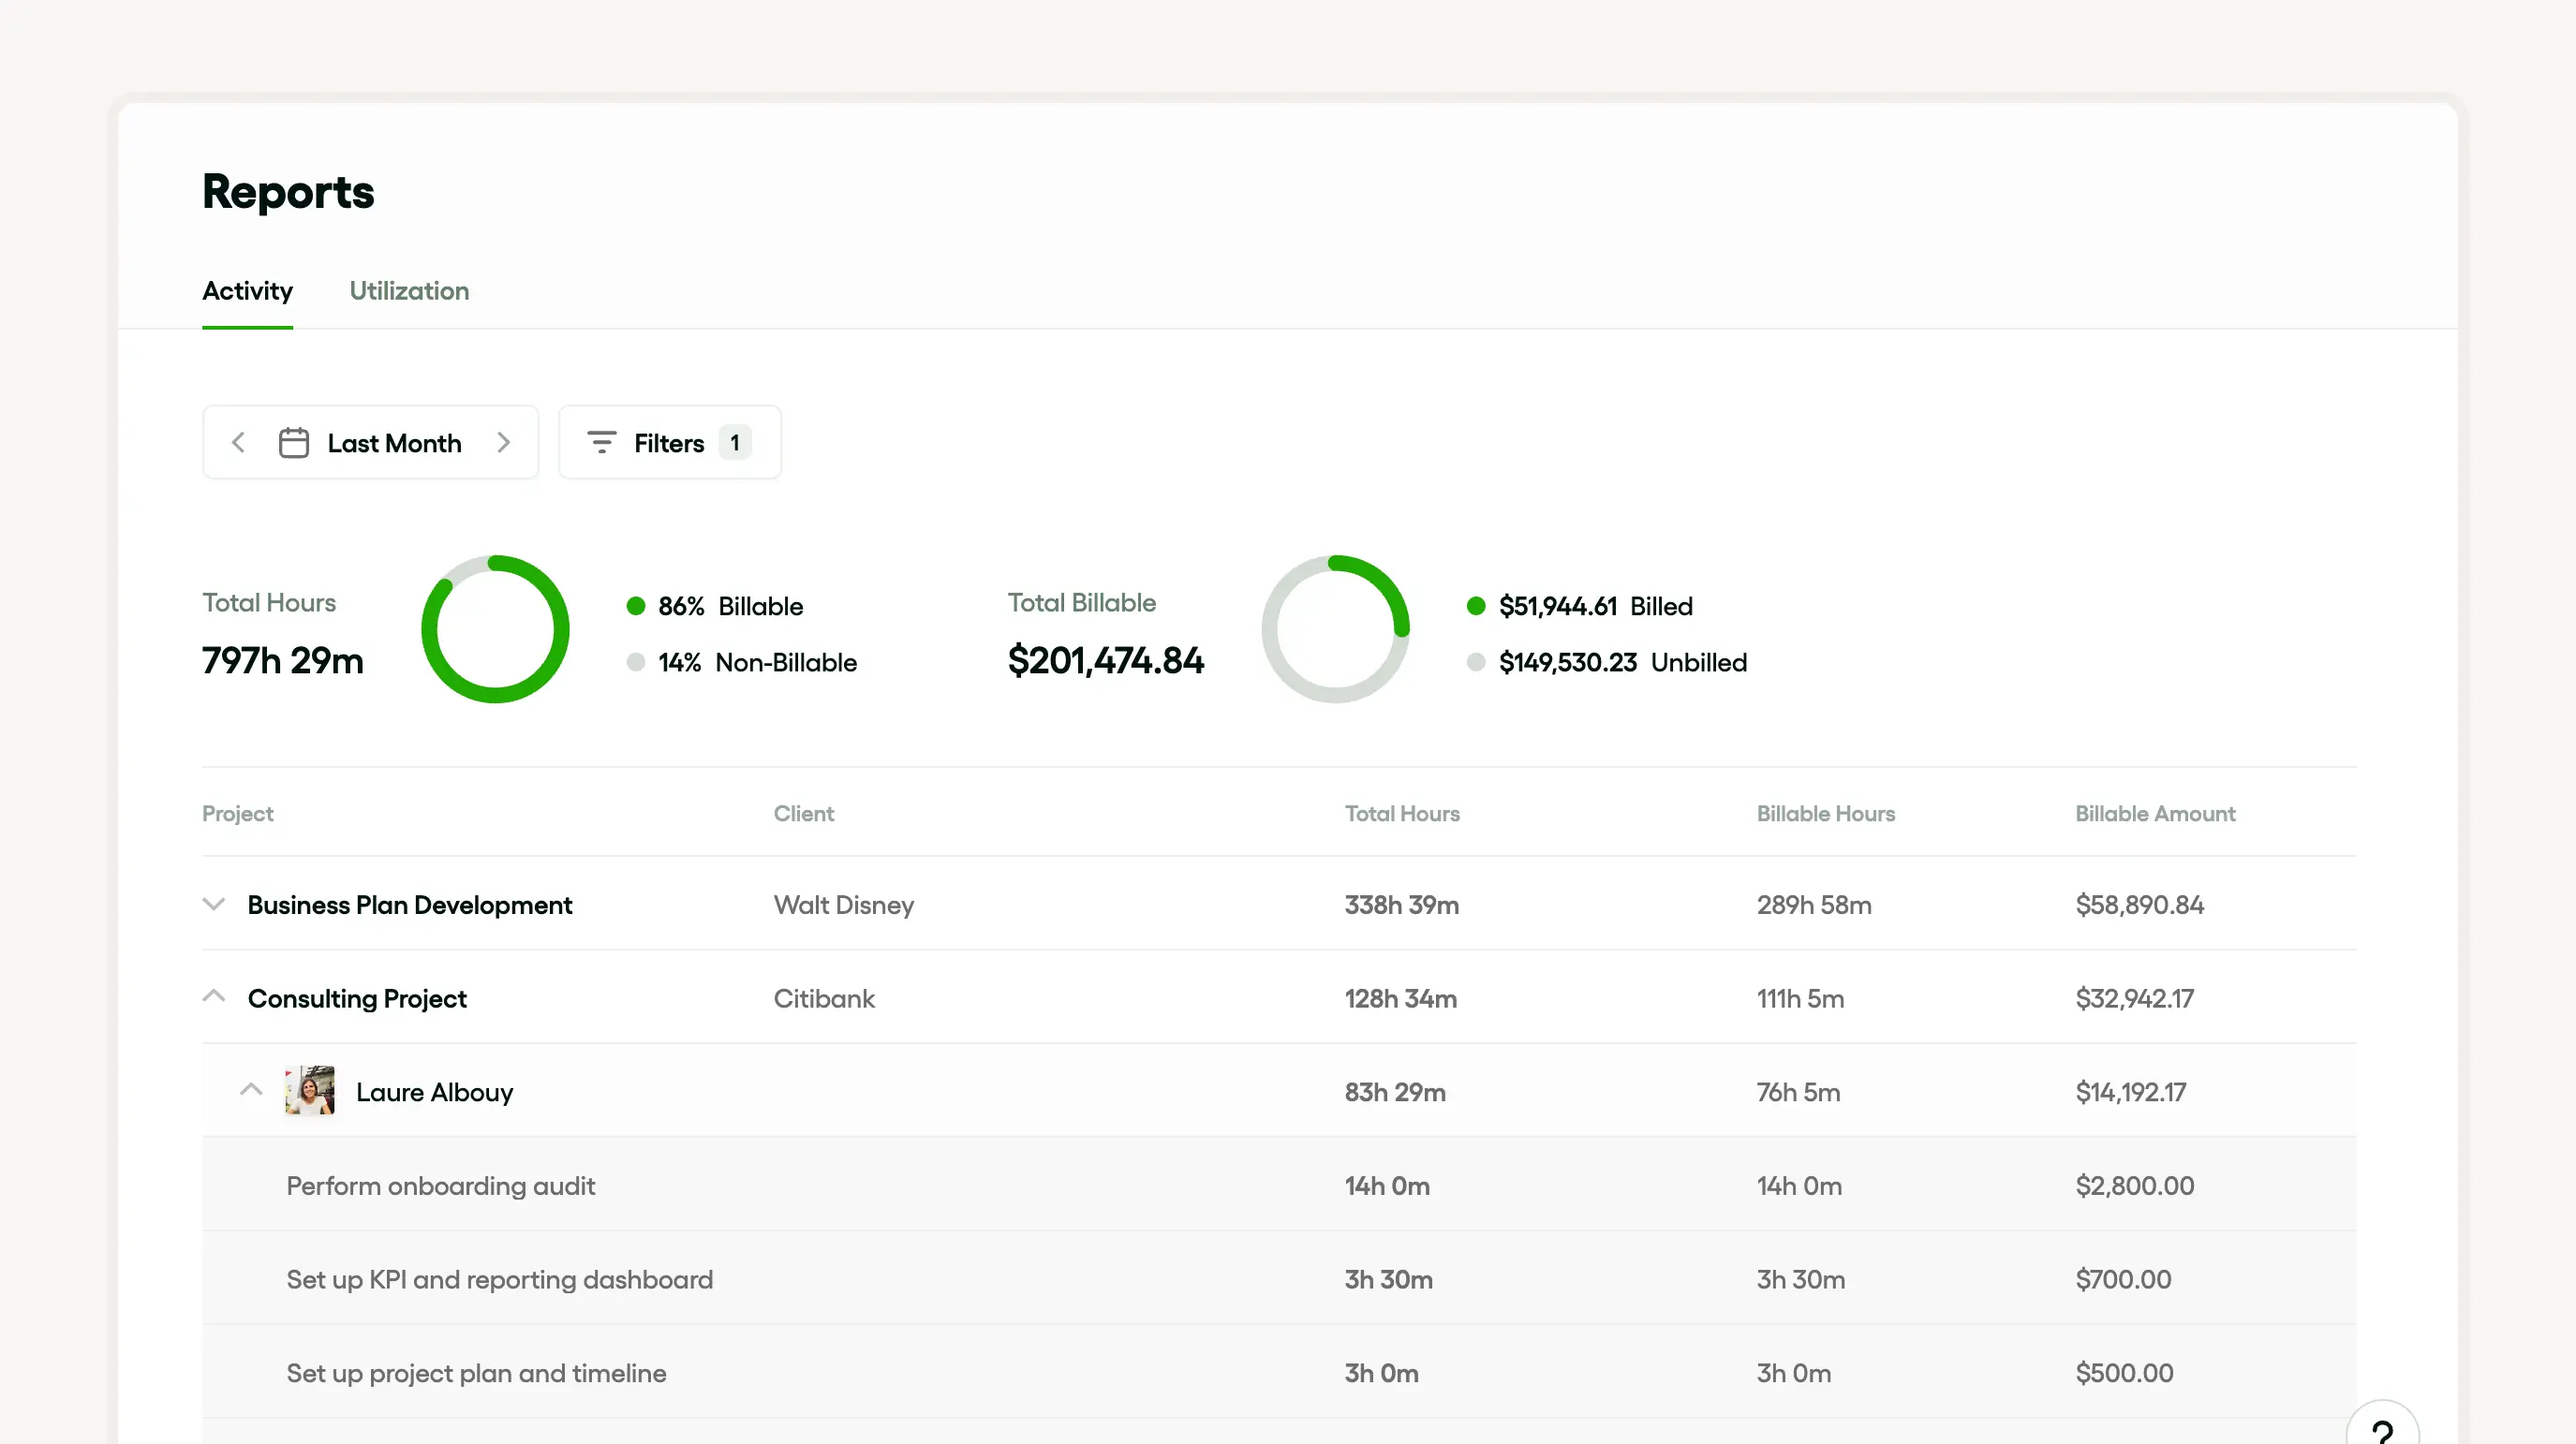Click the filter count badge showing 1

[735, 442]
